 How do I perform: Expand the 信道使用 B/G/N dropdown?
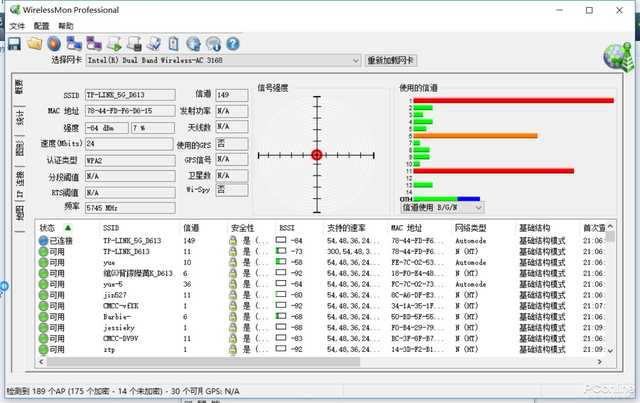(479, 208)
